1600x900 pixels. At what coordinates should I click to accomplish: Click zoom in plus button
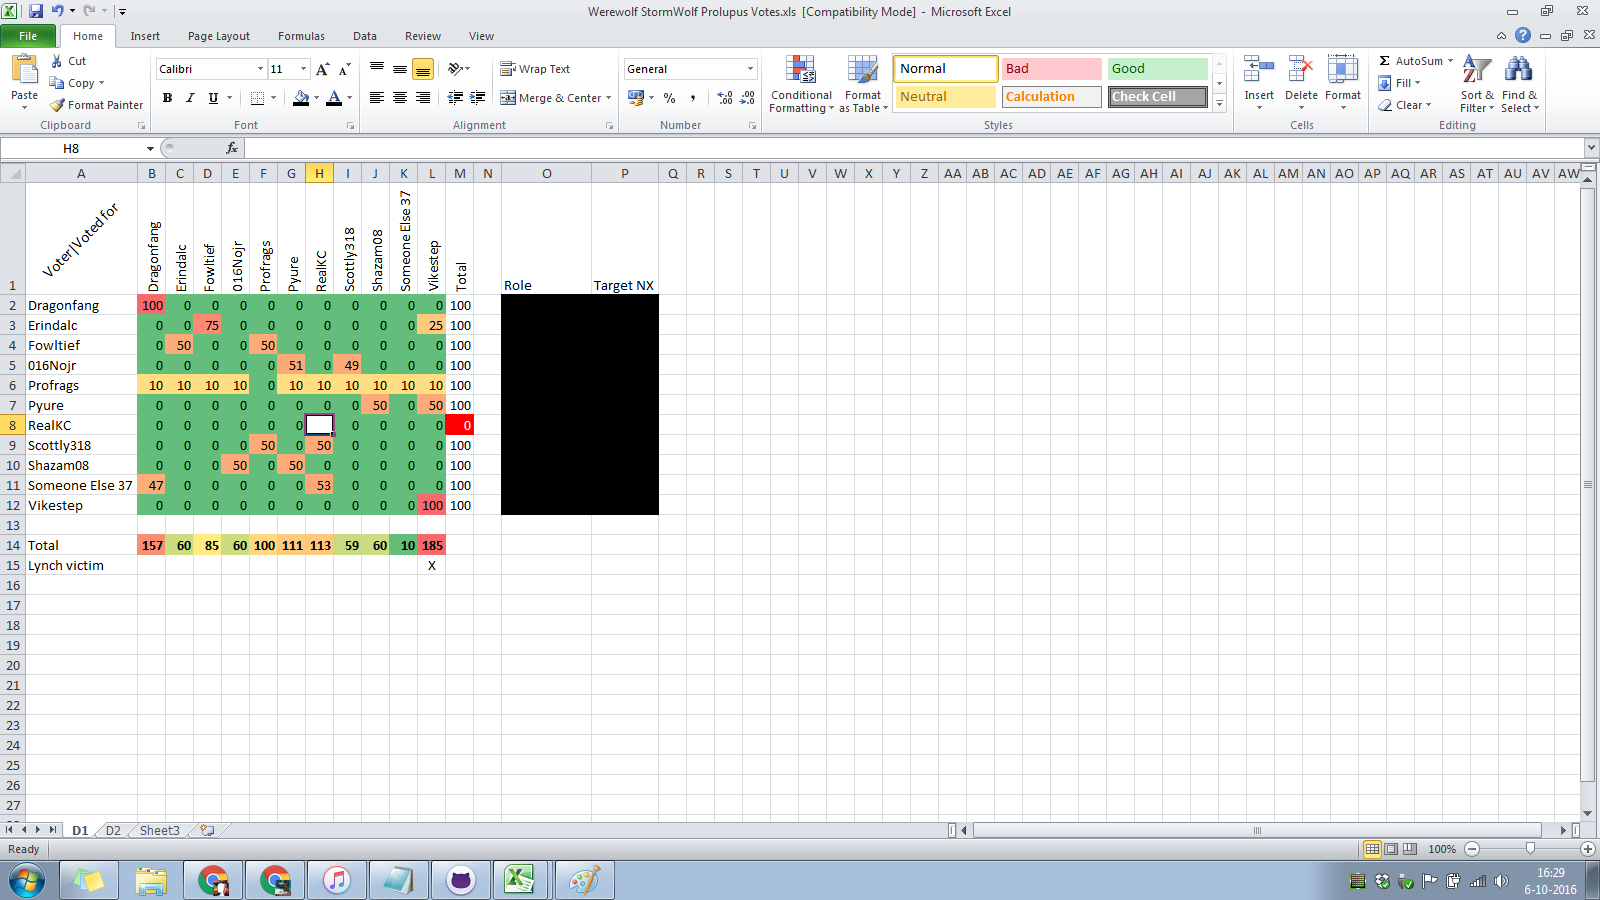point(1588,849)
